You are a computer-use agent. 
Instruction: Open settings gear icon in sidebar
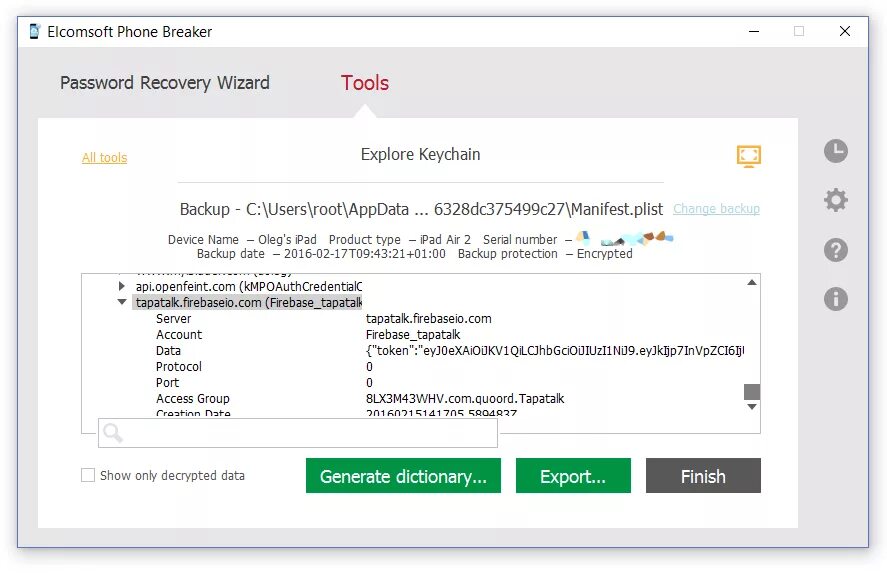click(836, 200)
